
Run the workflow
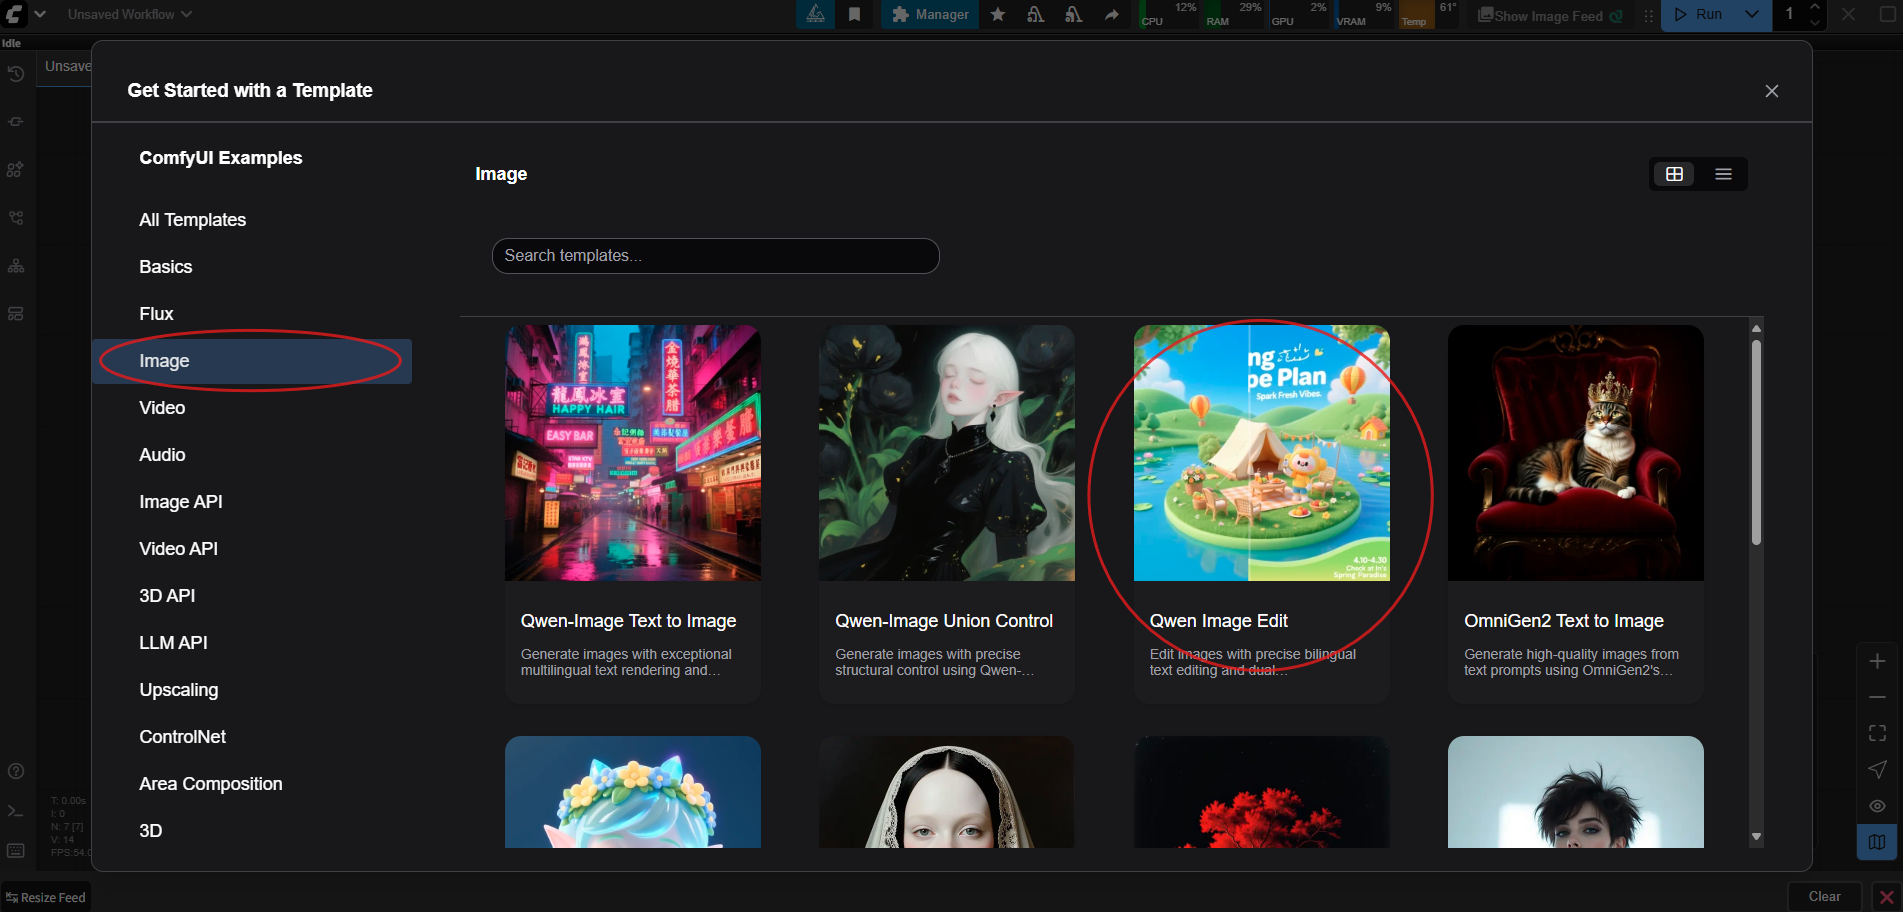(x=1700, y=14)
